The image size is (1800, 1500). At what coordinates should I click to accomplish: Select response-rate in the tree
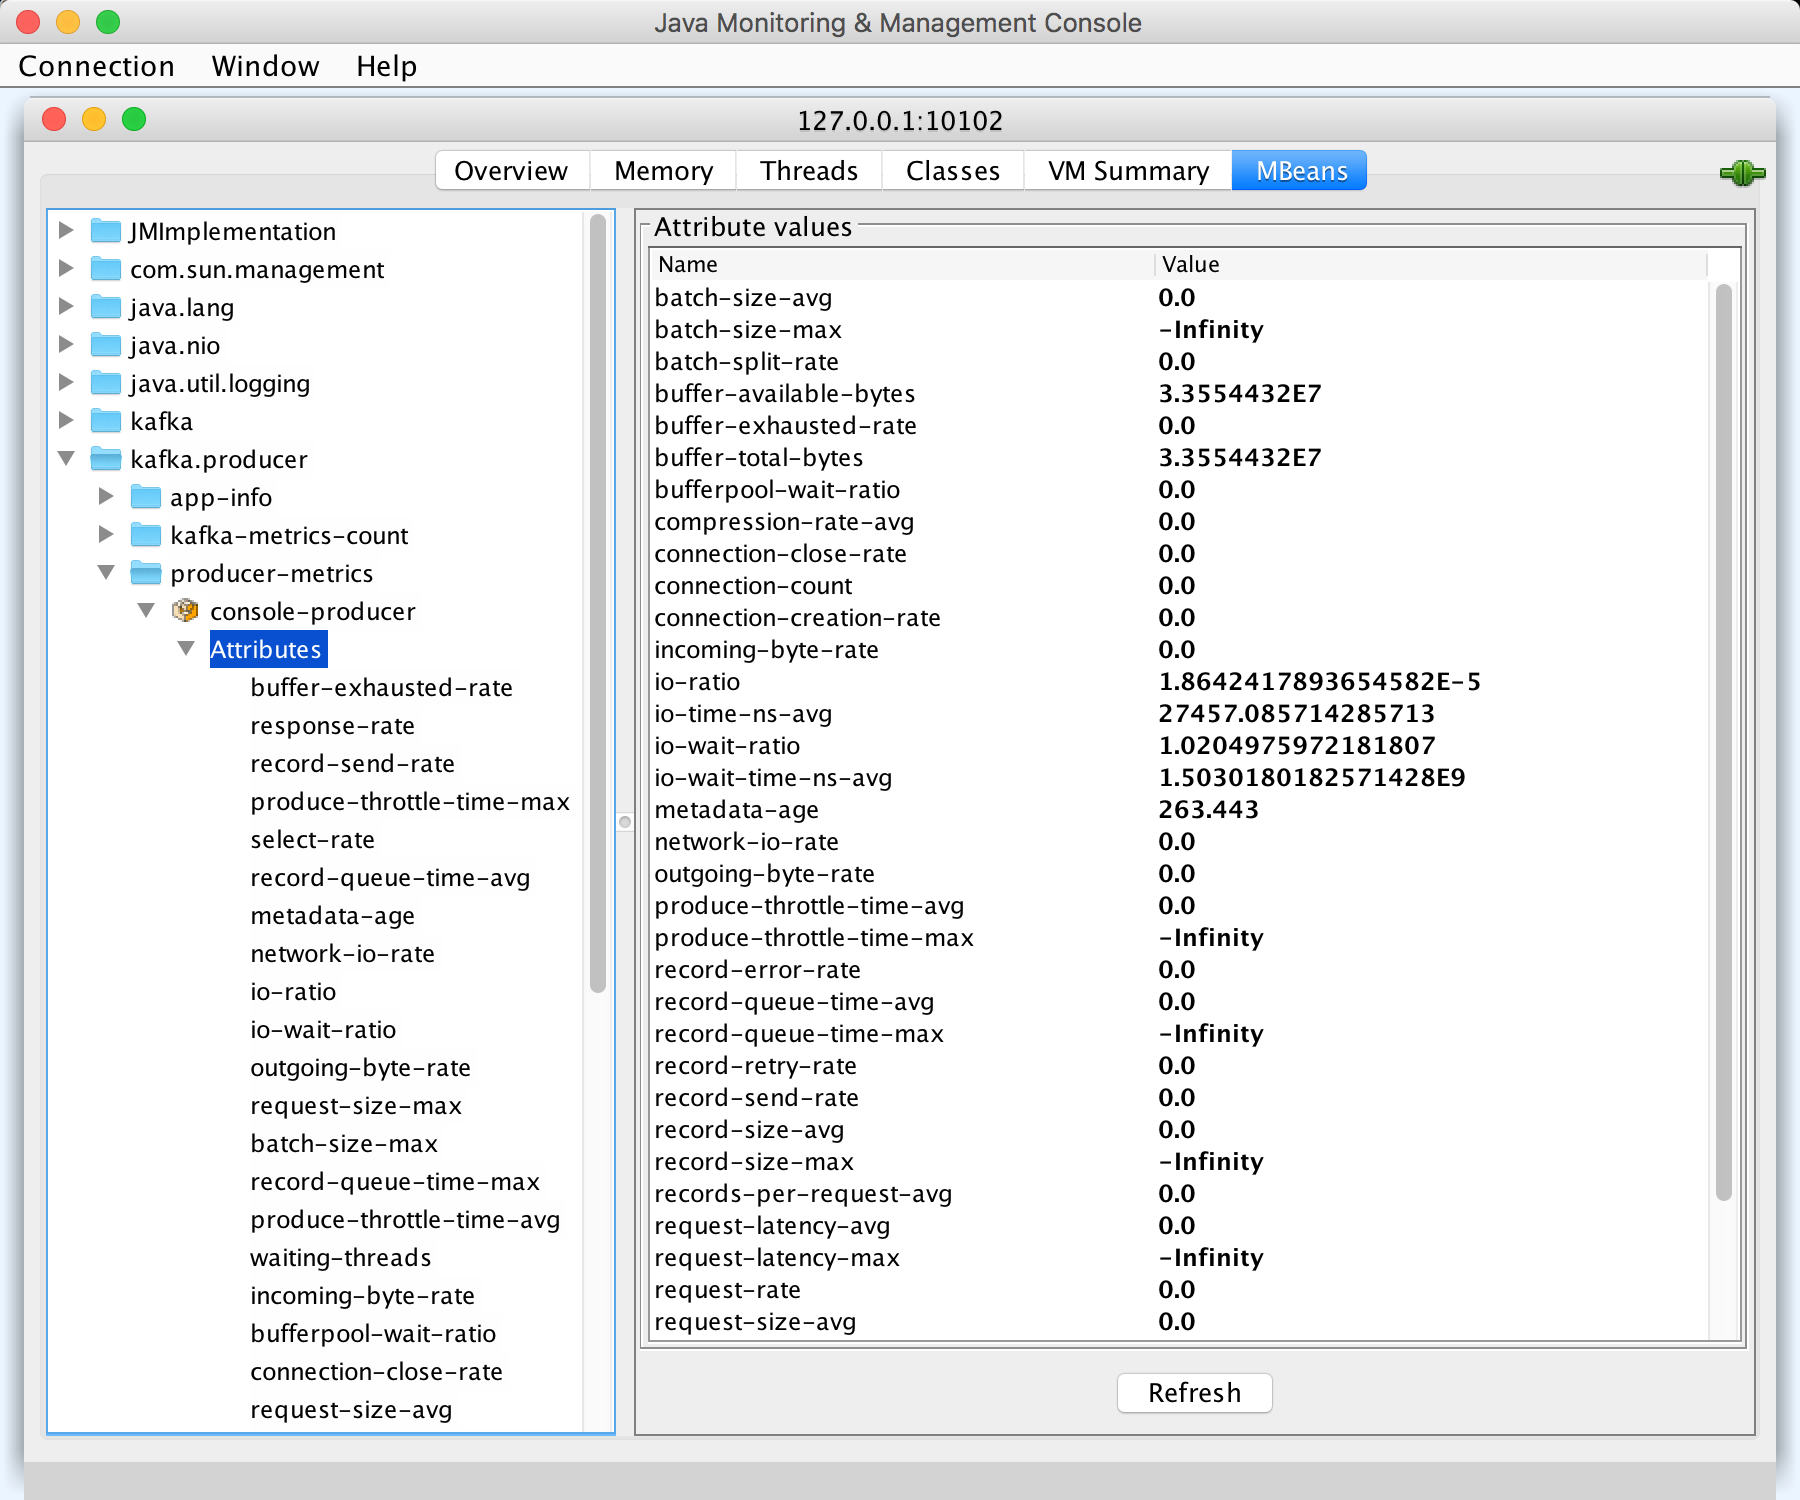tap(333, 725)
